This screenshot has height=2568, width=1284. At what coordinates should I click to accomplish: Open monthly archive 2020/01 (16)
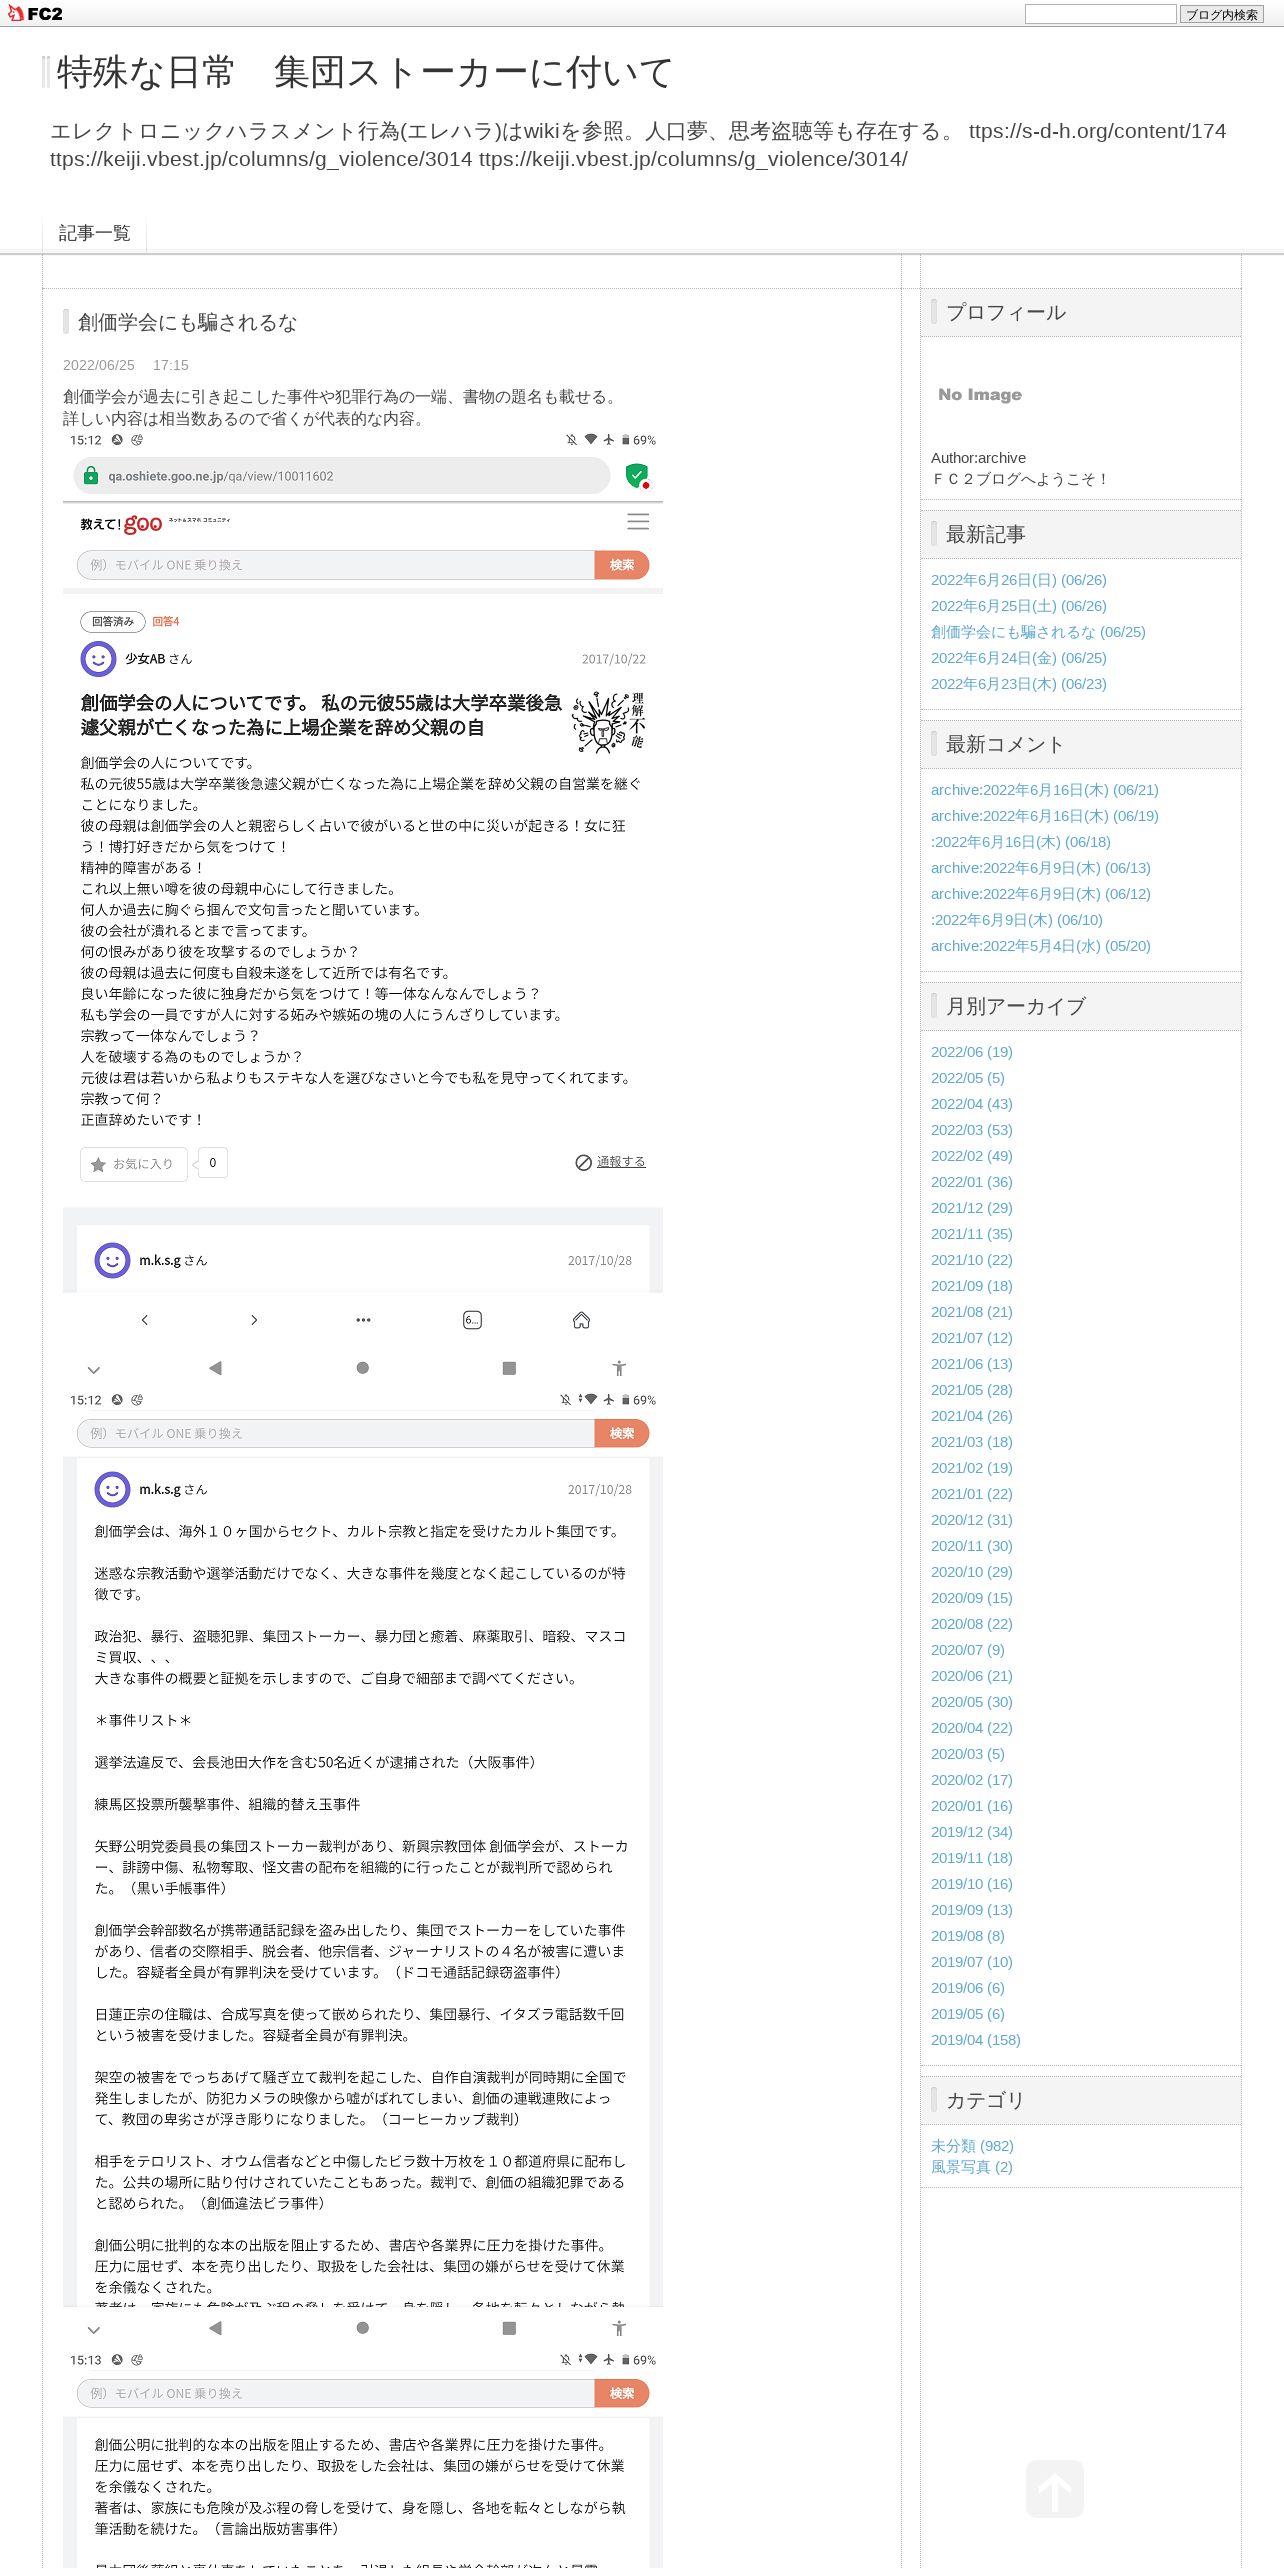click(971, 1806)
